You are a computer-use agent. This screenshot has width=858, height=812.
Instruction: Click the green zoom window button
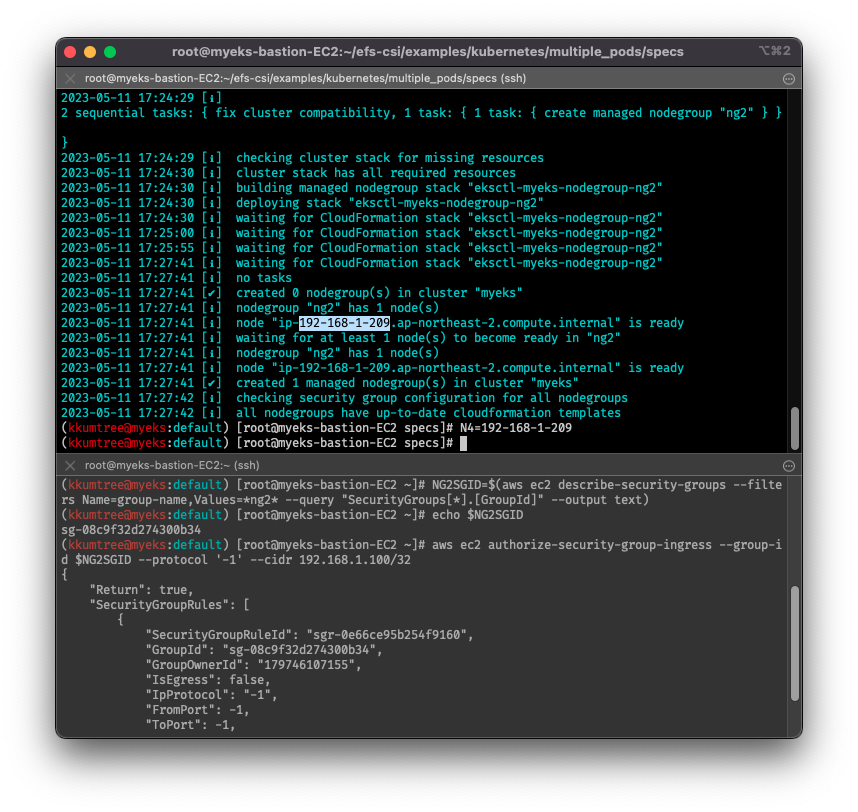pyautogui.click(x=110, y=52)
